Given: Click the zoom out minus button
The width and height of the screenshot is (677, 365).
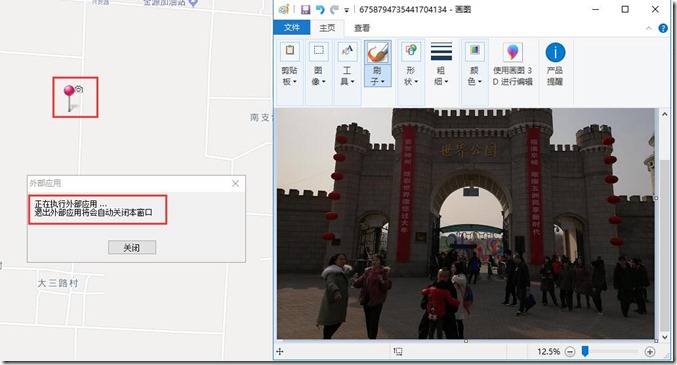Looking at the screenshot, I should [x=570, y=352].
